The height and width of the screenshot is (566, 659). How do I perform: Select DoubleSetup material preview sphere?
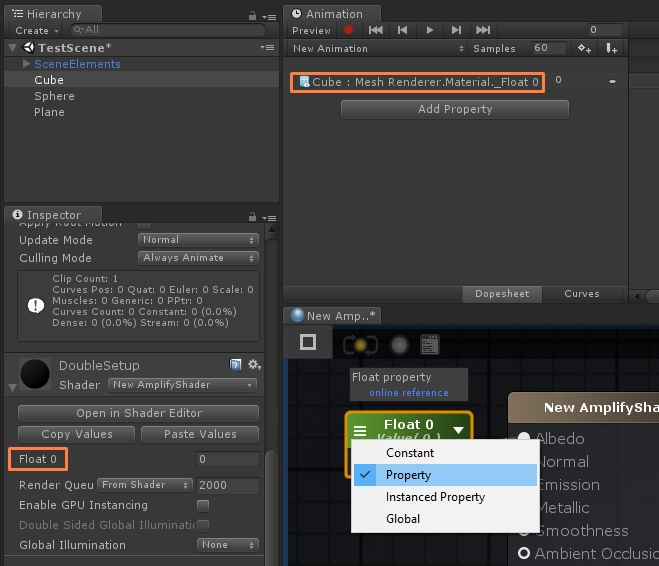35,374
